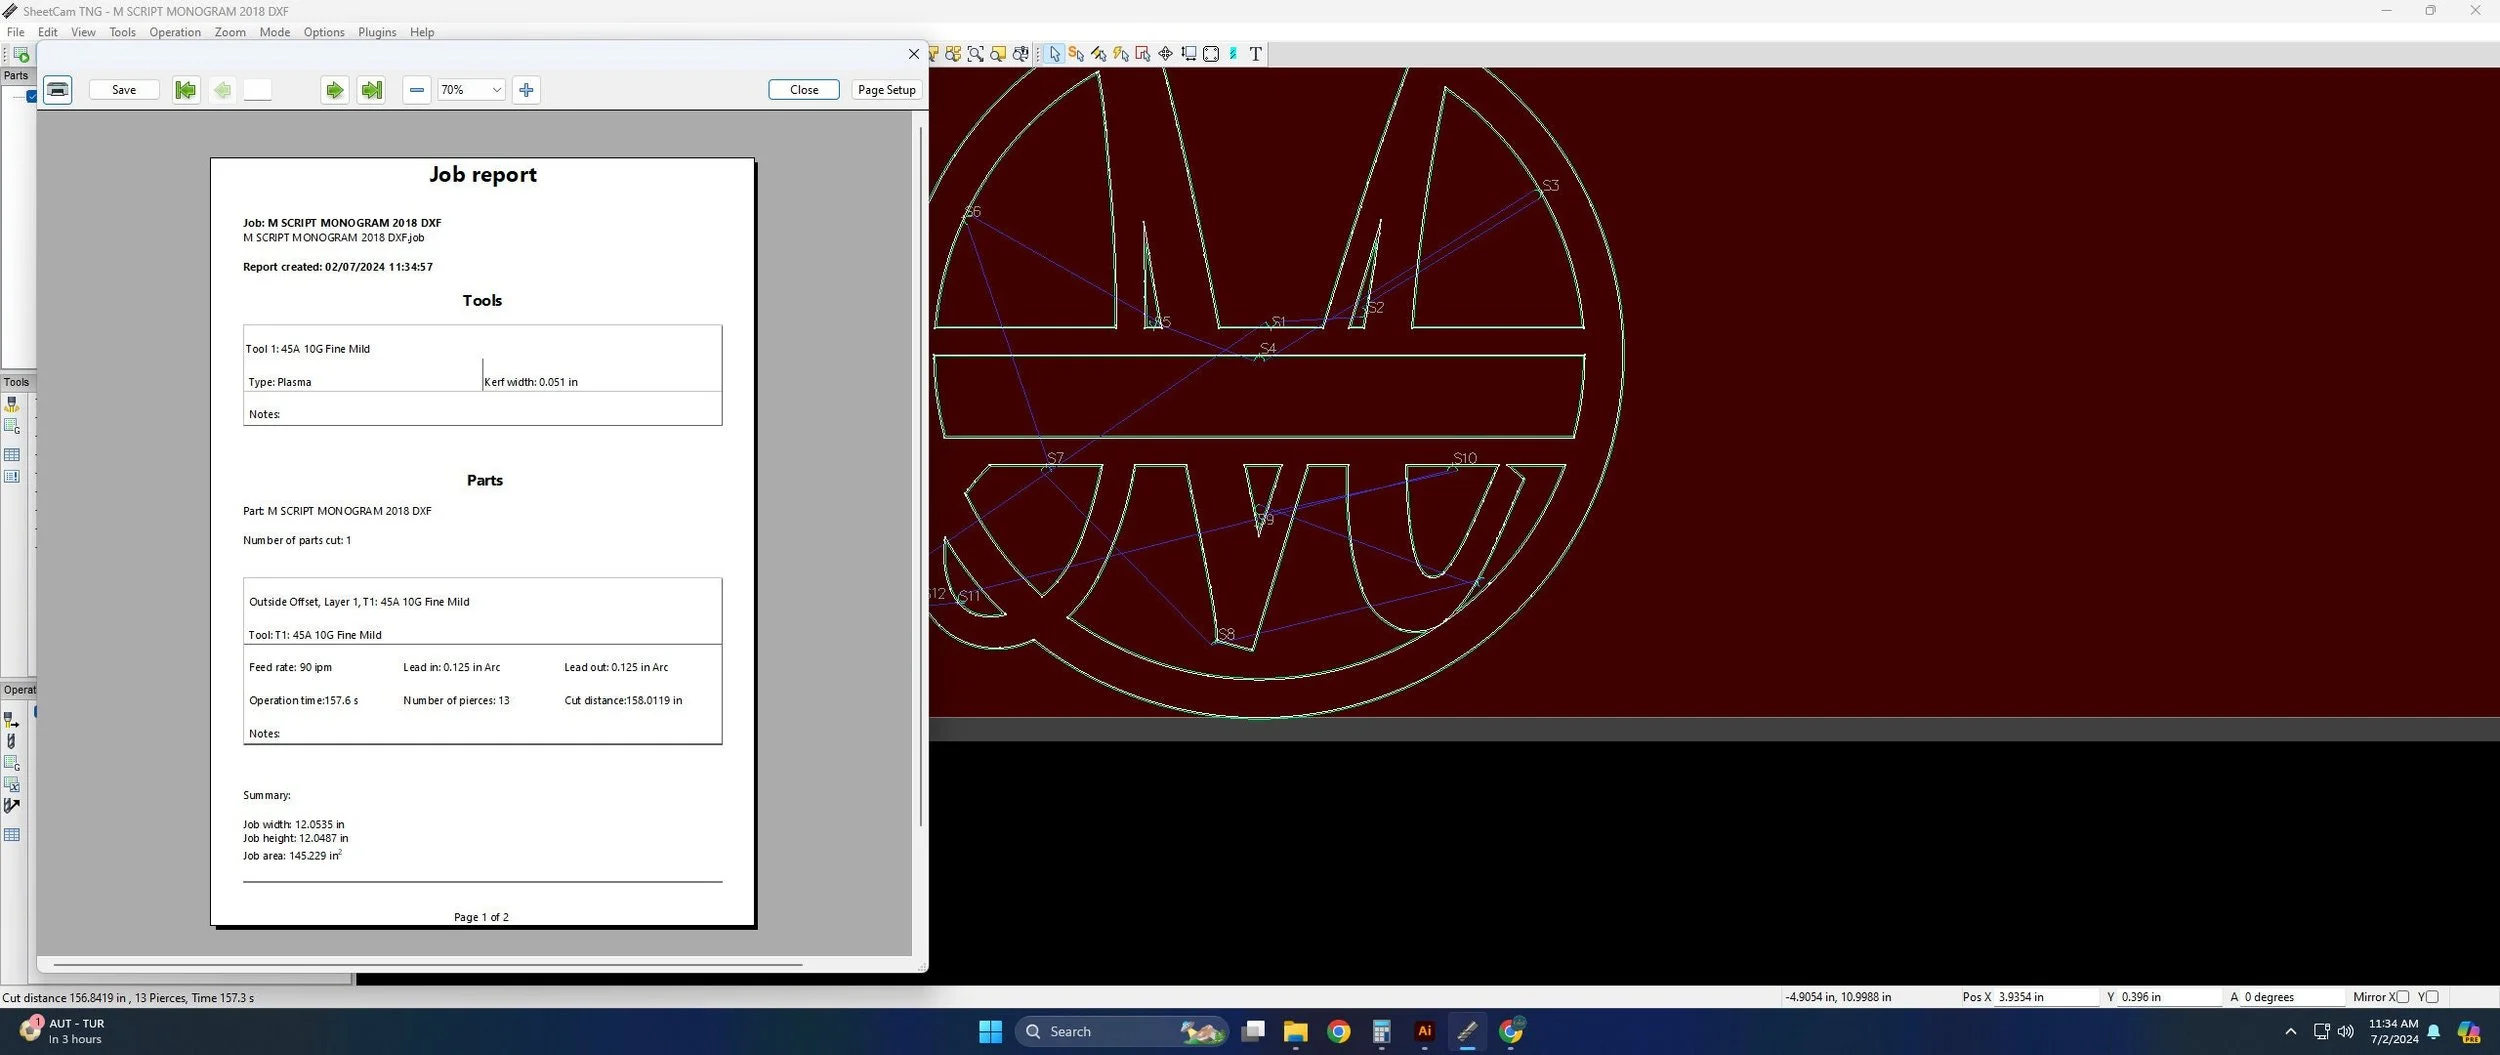Select the rounded rectangle corner tool
This screenshot has width=2500, height=1055.
1211,54
